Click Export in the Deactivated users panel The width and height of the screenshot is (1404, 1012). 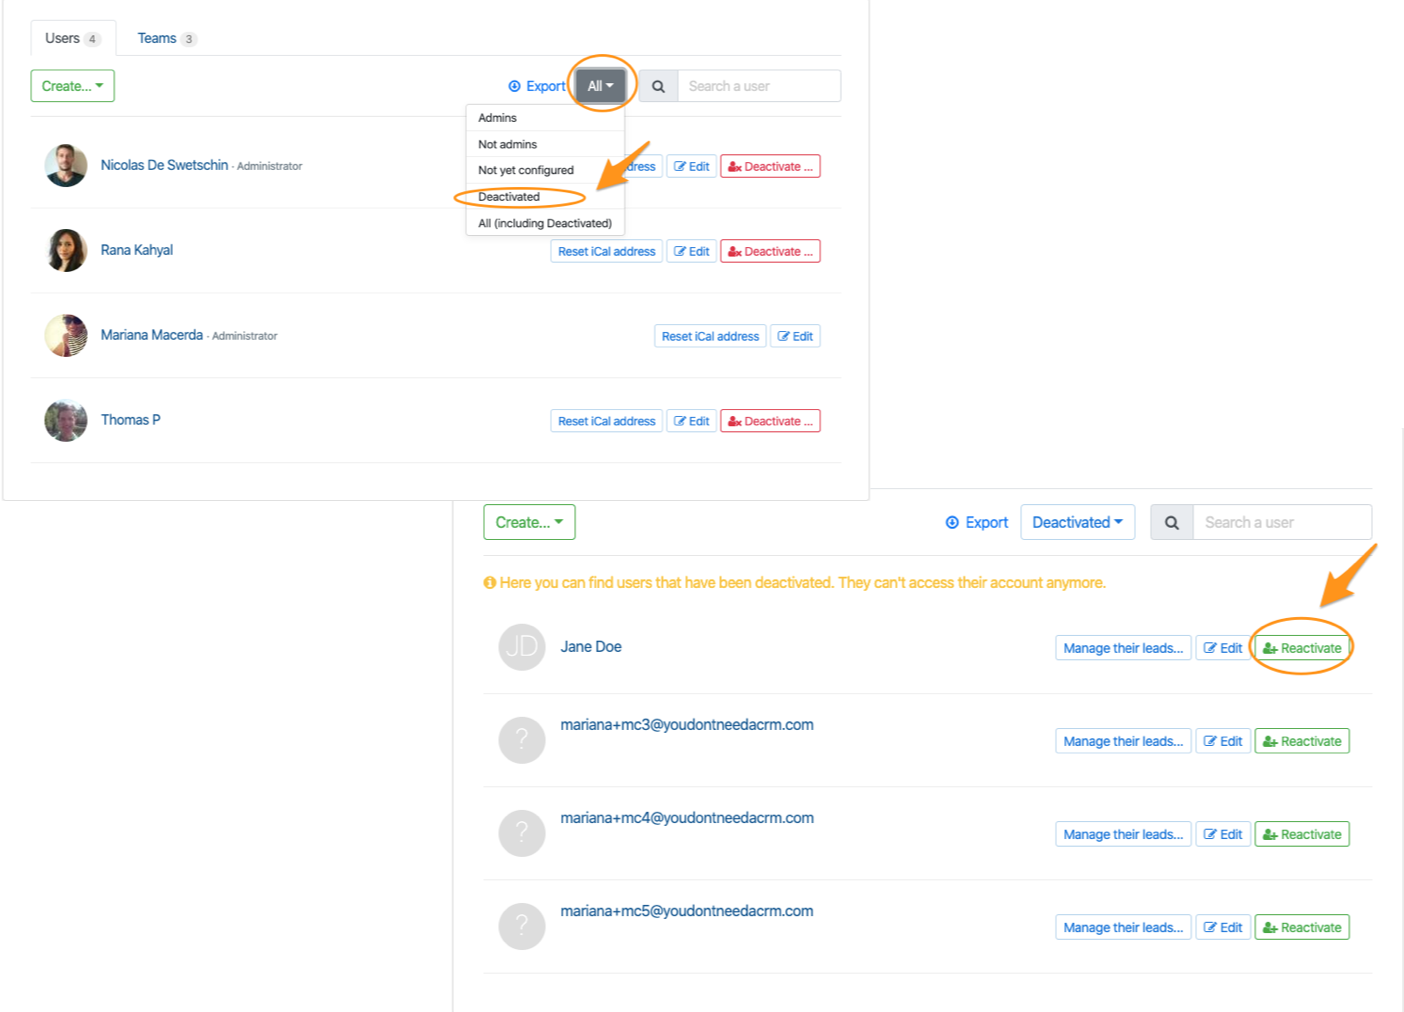(977, 523)
